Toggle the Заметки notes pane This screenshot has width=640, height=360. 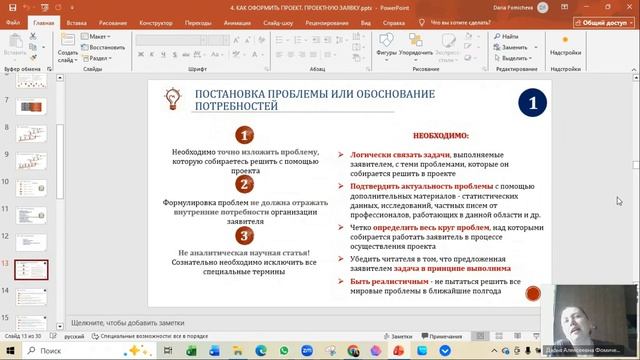[398, 336]
